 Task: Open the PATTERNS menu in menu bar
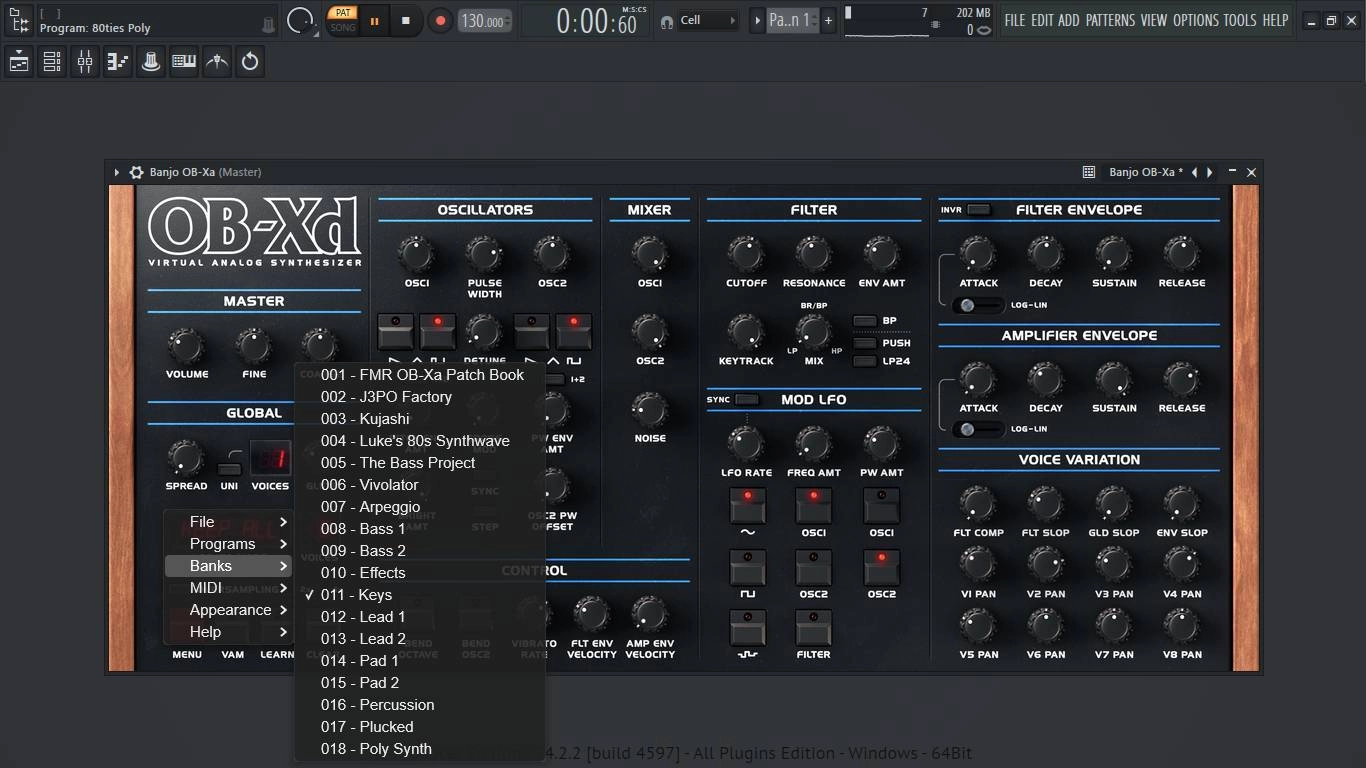pos(1110,20)
